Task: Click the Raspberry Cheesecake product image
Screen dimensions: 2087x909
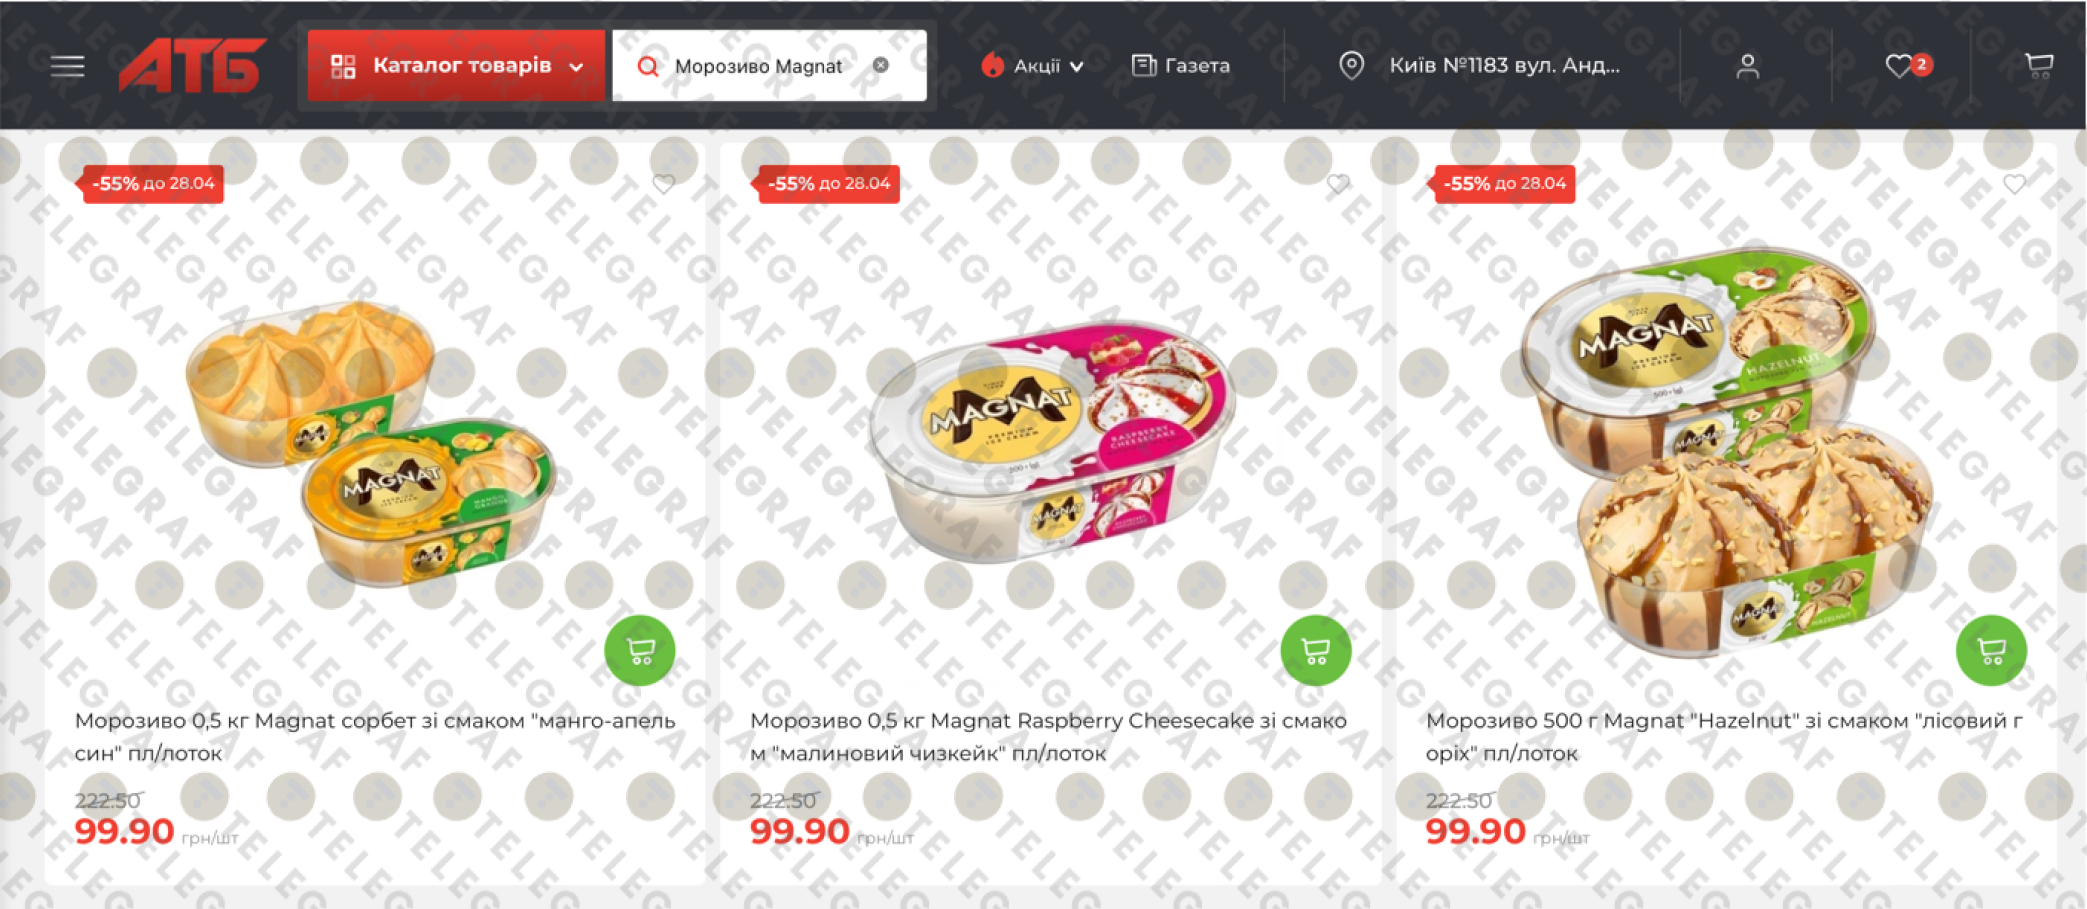Action: click(1052, 440)
